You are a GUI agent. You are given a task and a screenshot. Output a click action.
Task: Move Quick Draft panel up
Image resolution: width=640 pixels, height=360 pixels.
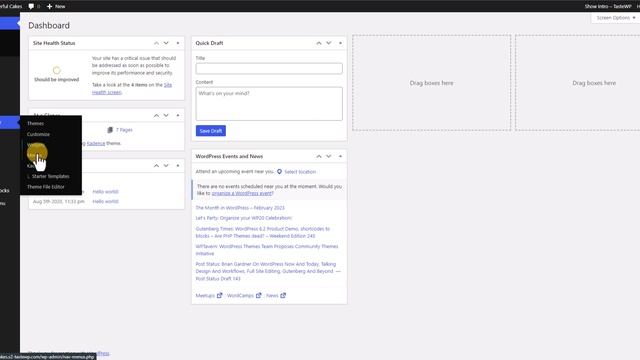[319, 43]
